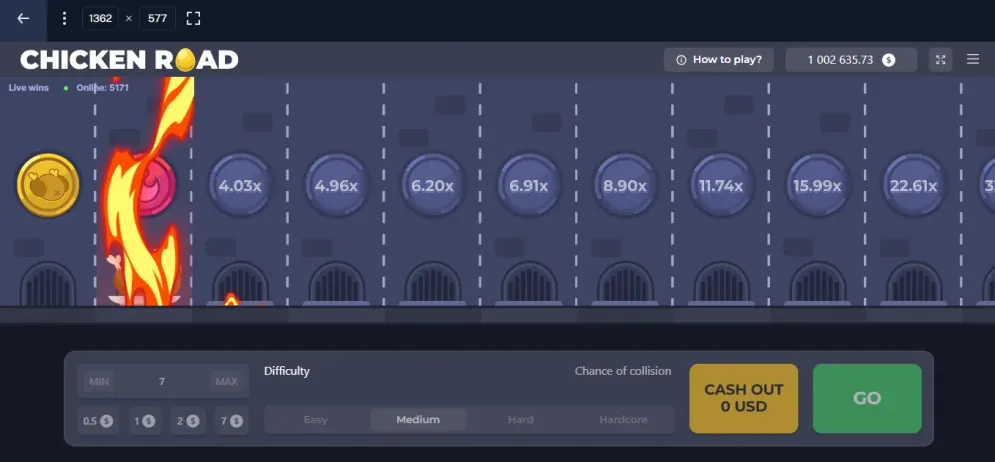Screen dimensions: 995x462
Task: Set bet to MAX
Action: click(227, 381)
